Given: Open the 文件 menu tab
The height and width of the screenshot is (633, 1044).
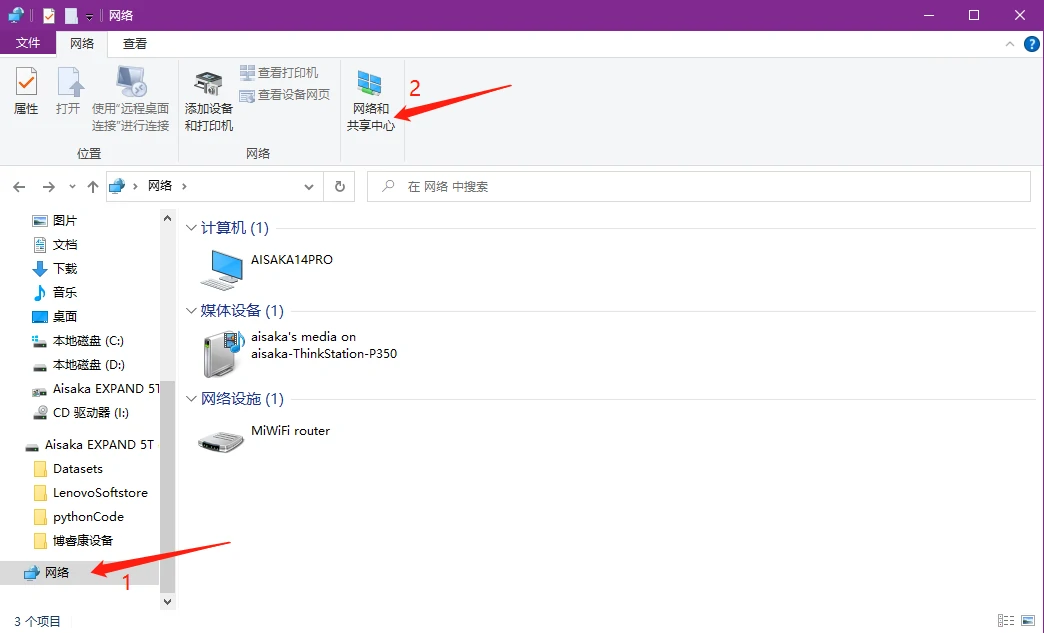Looking at the screenshot, I should (28, 44).
